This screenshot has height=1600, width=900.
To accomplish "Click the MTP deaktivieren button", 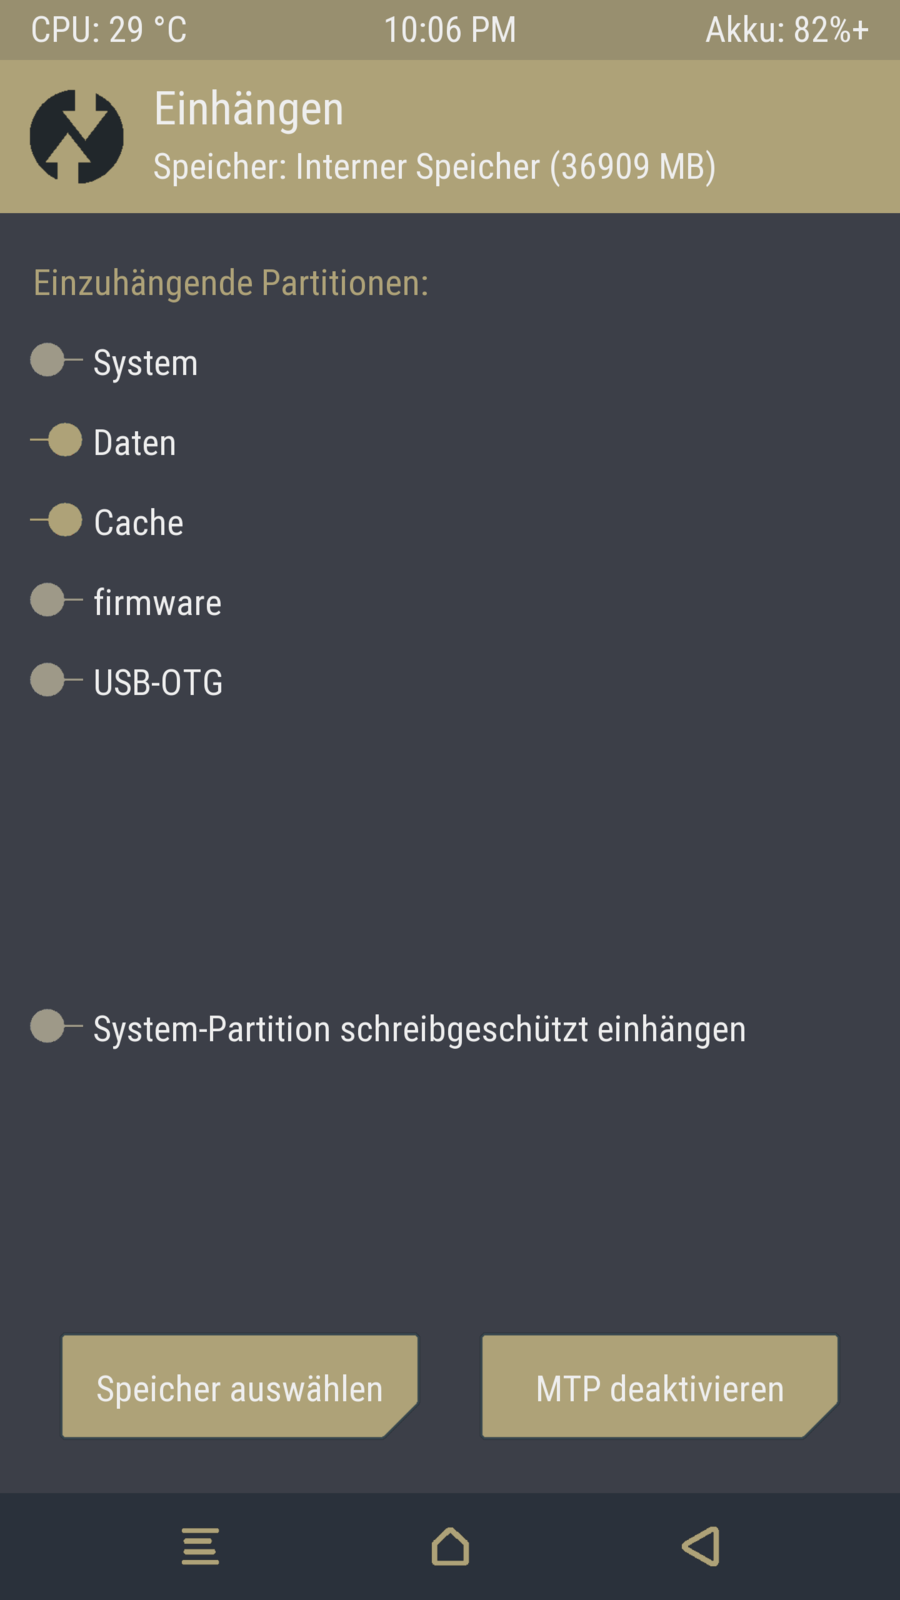I will pos(659,1387).
